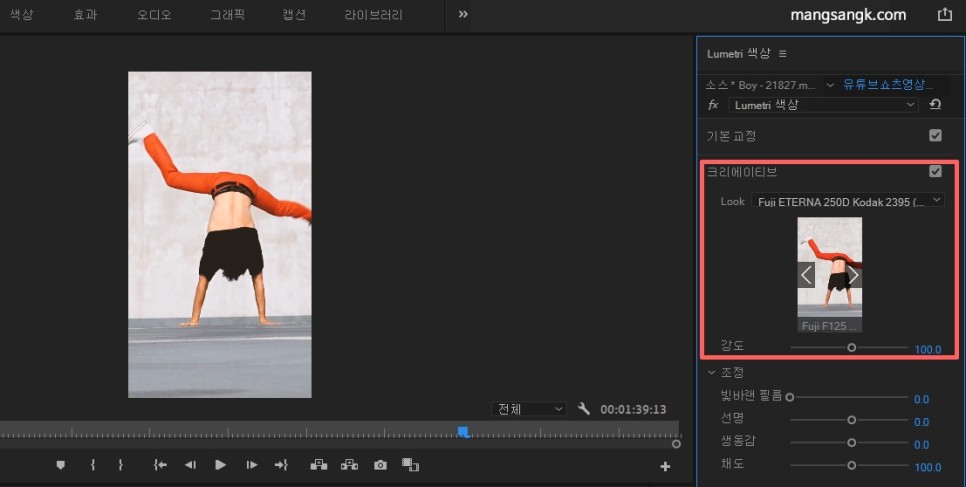Click the 빛바랜 필름 value 0.0
Viewport: 966px width, 487px height.
point(921,399)
